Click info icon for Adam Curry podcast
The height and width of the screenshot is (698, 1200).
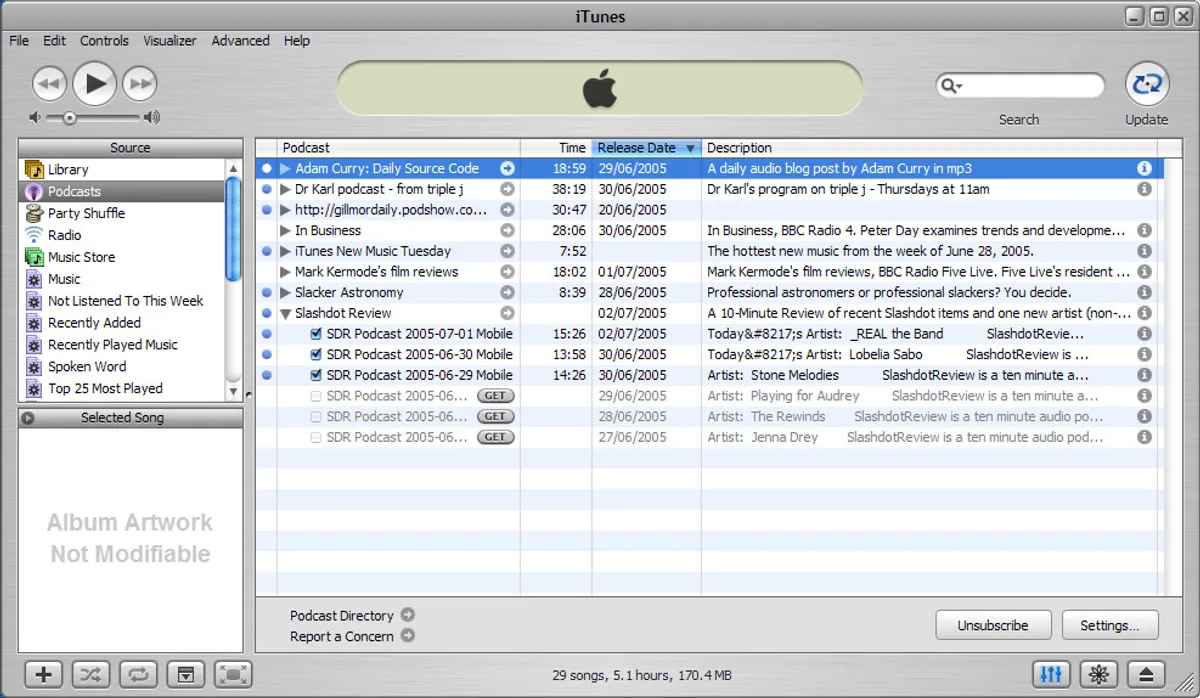click(x=1144, y=169)
